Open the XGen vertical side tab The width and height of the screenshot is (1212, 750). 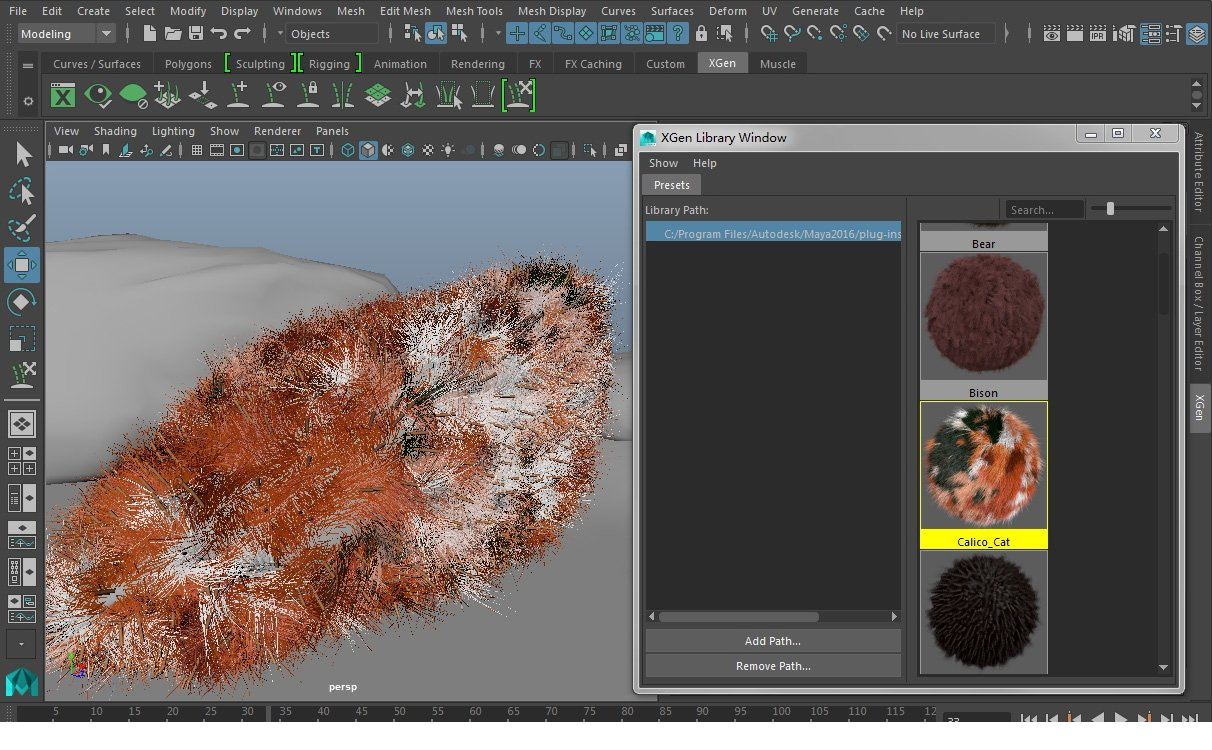coord(1200,409)
